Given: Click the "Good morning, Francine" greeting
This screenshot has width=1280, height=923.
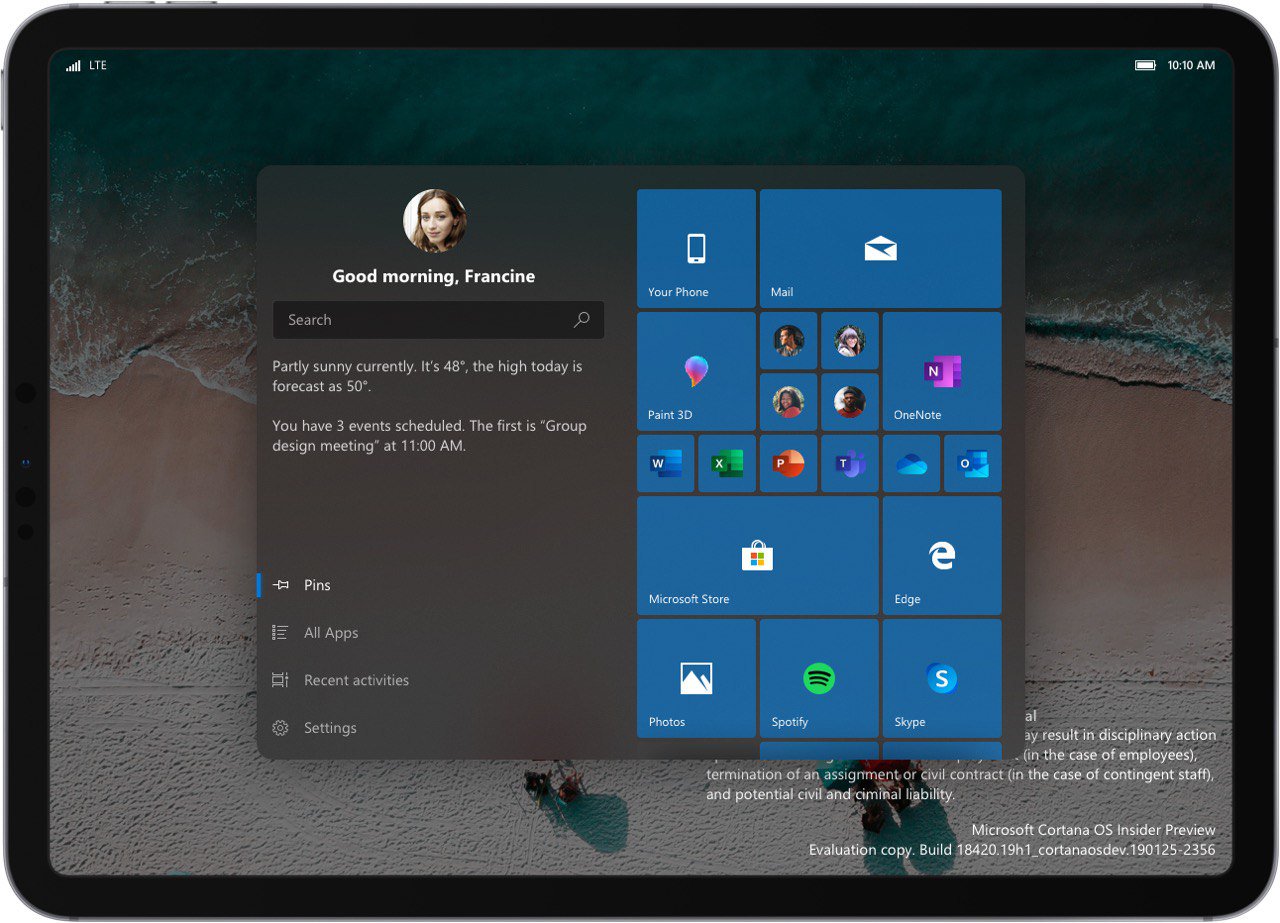Looking at the screenshot, I should (x=433, y=276).
